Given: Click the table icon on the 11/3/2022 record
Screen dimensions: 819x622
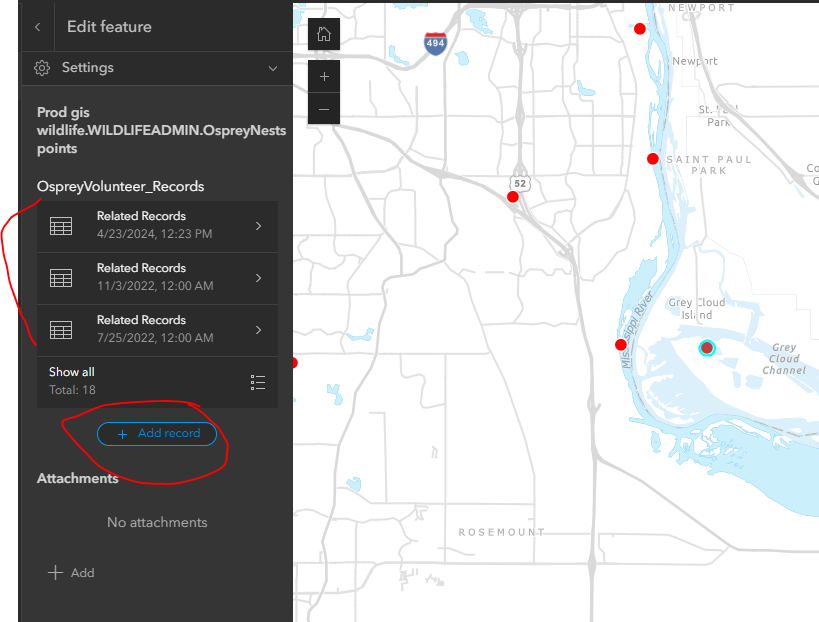Looking at the screenshot, I should click(x=61, y=278).
